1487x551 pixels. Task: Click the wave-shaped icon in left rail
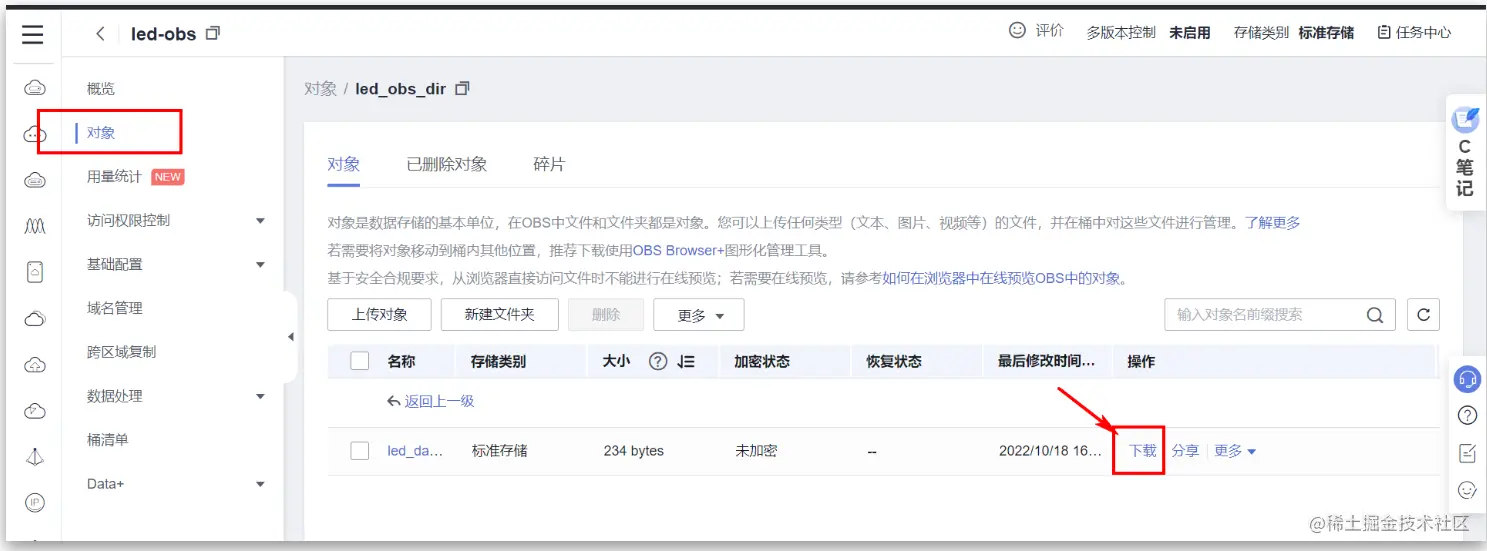(34, 227)
